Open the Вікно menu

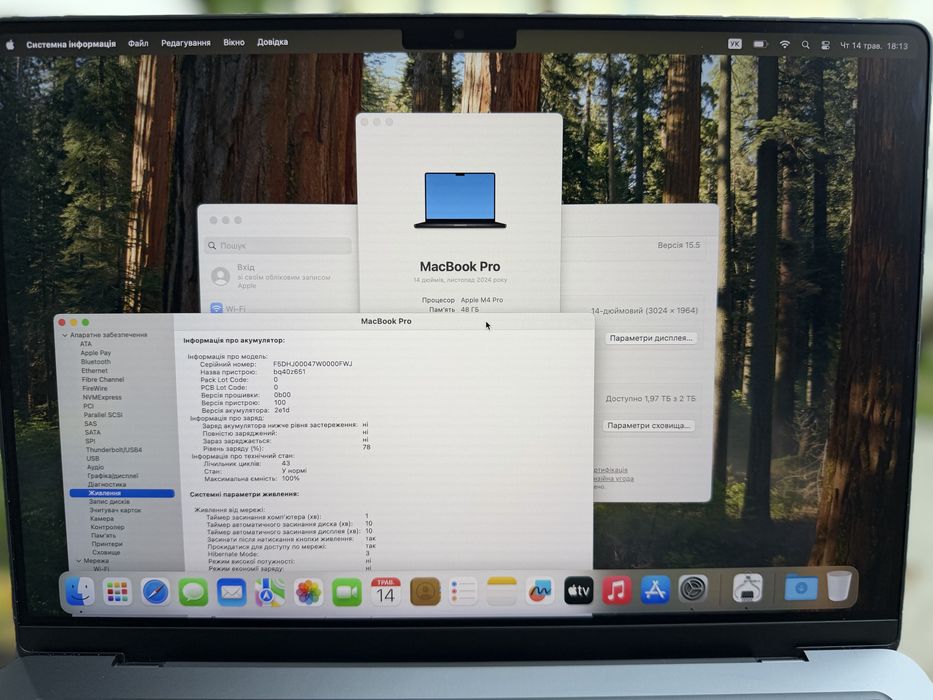(234, 42)
